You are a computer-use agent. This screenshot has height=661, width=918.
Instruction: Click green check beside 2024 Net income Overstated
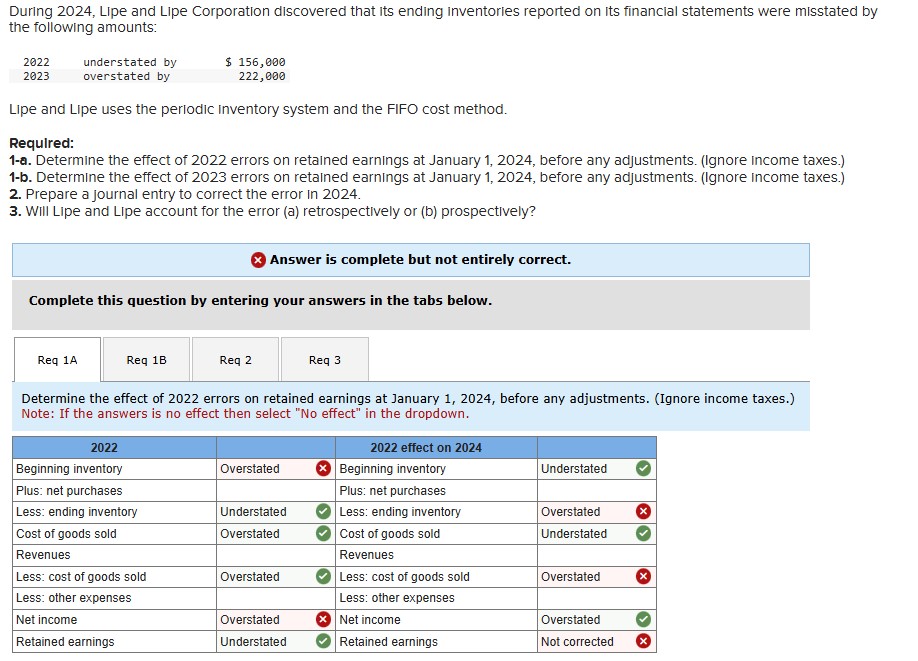click(643, 619)
